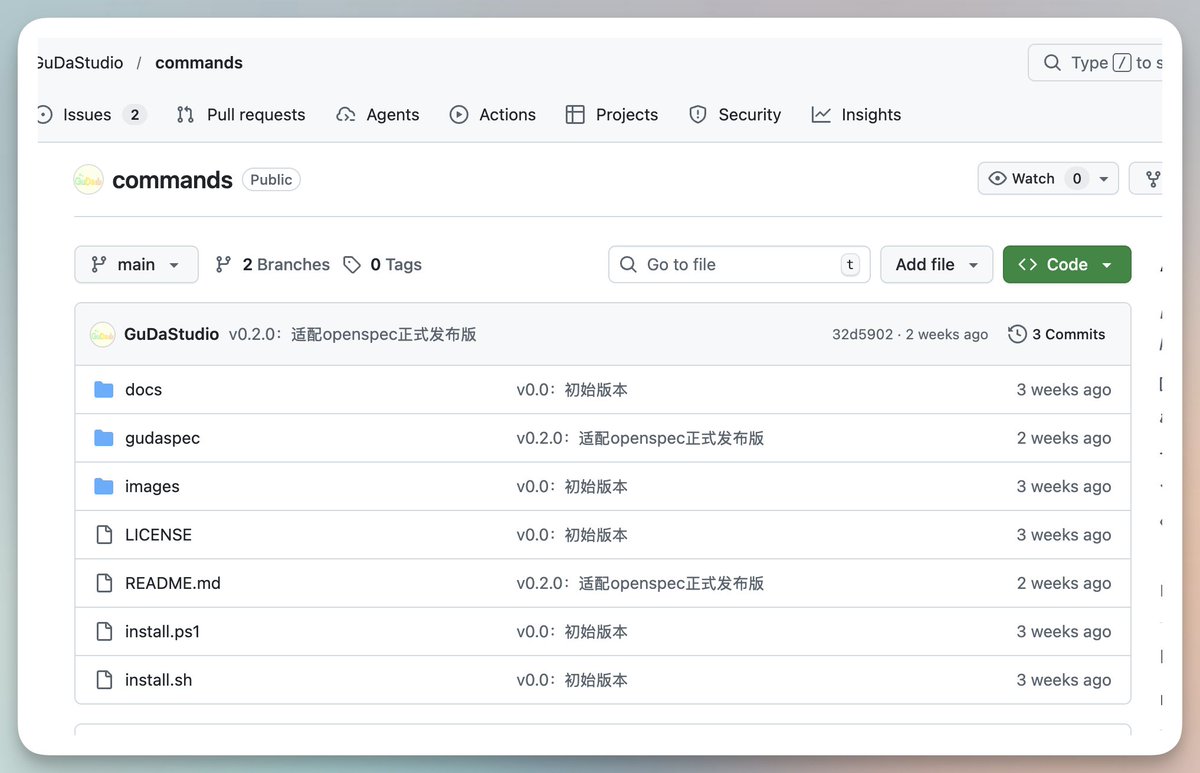Click install.ps1 row commit message
Screen dimensions: 1200x773
[x=572, y=632]
